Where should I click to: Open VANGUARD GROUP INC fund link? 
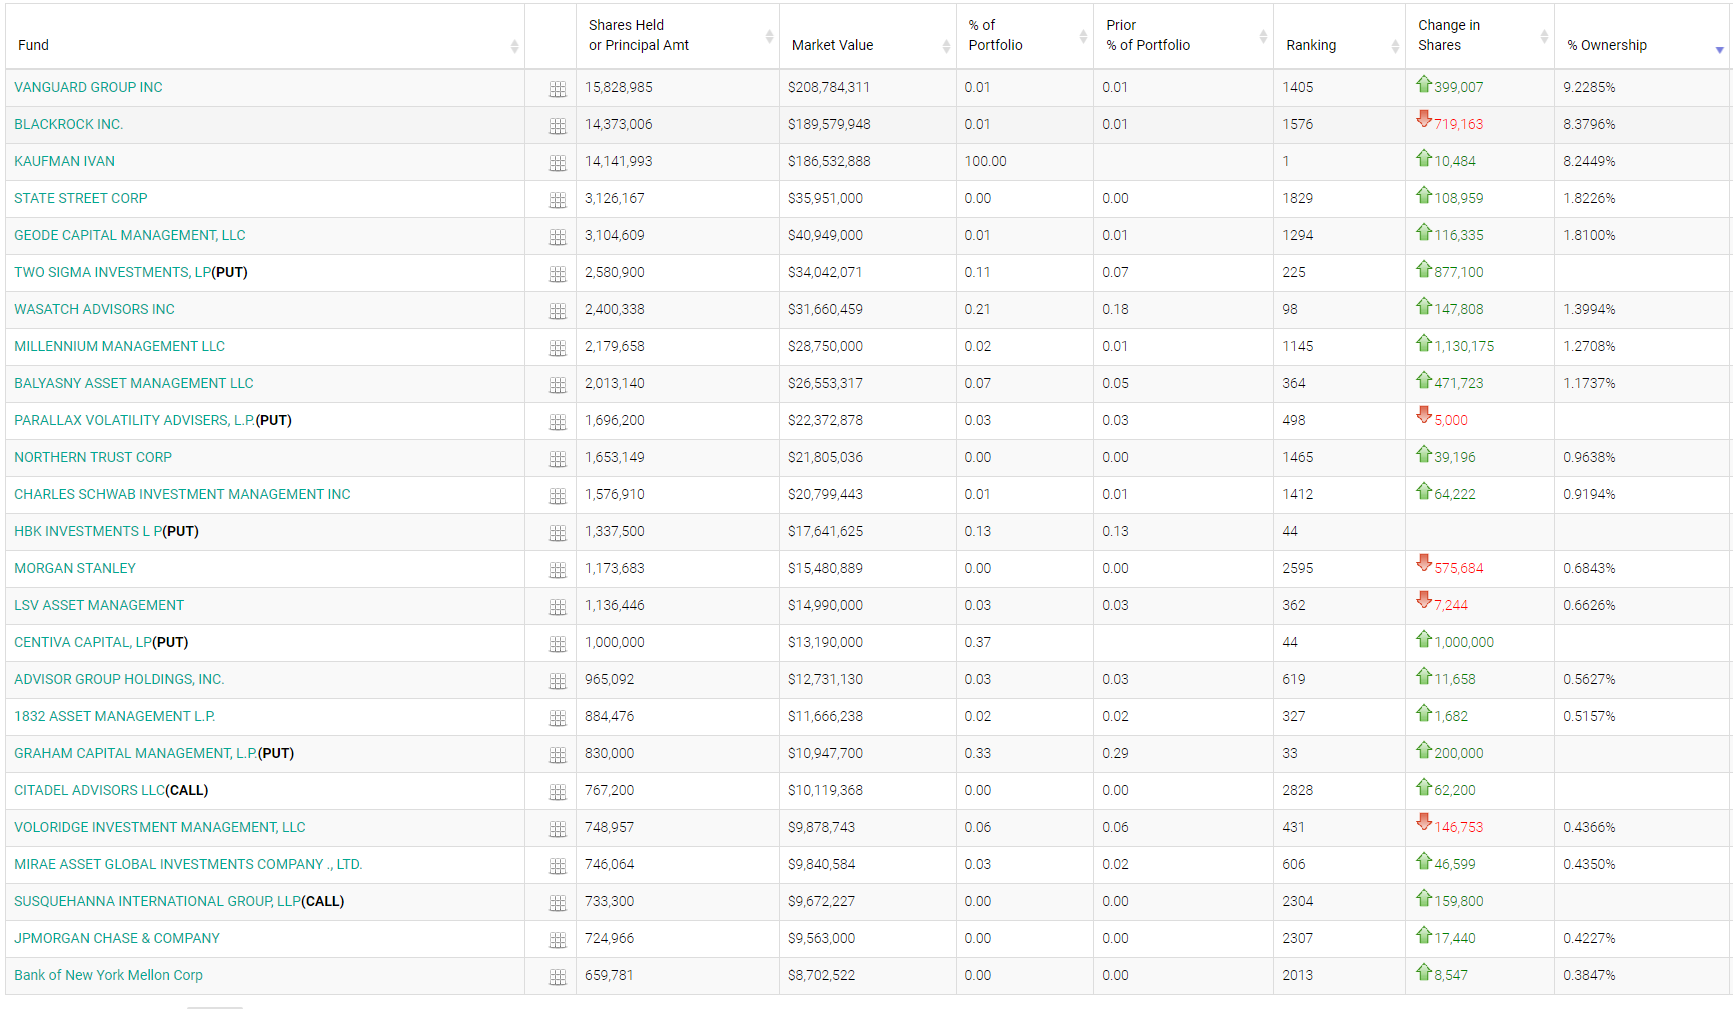pyautogui.click(x=88, y=87)
